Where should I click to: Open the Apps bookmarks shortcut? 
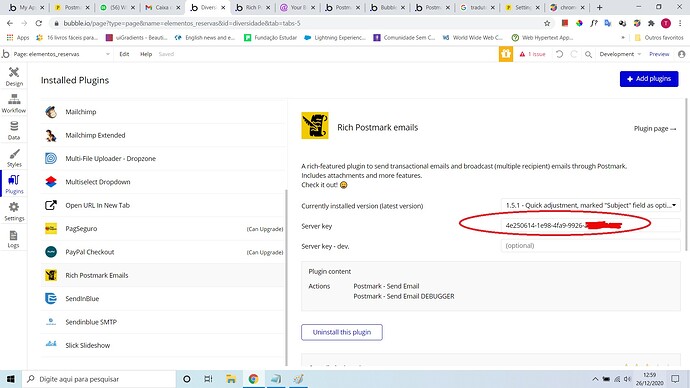click(x=18, y=38)
